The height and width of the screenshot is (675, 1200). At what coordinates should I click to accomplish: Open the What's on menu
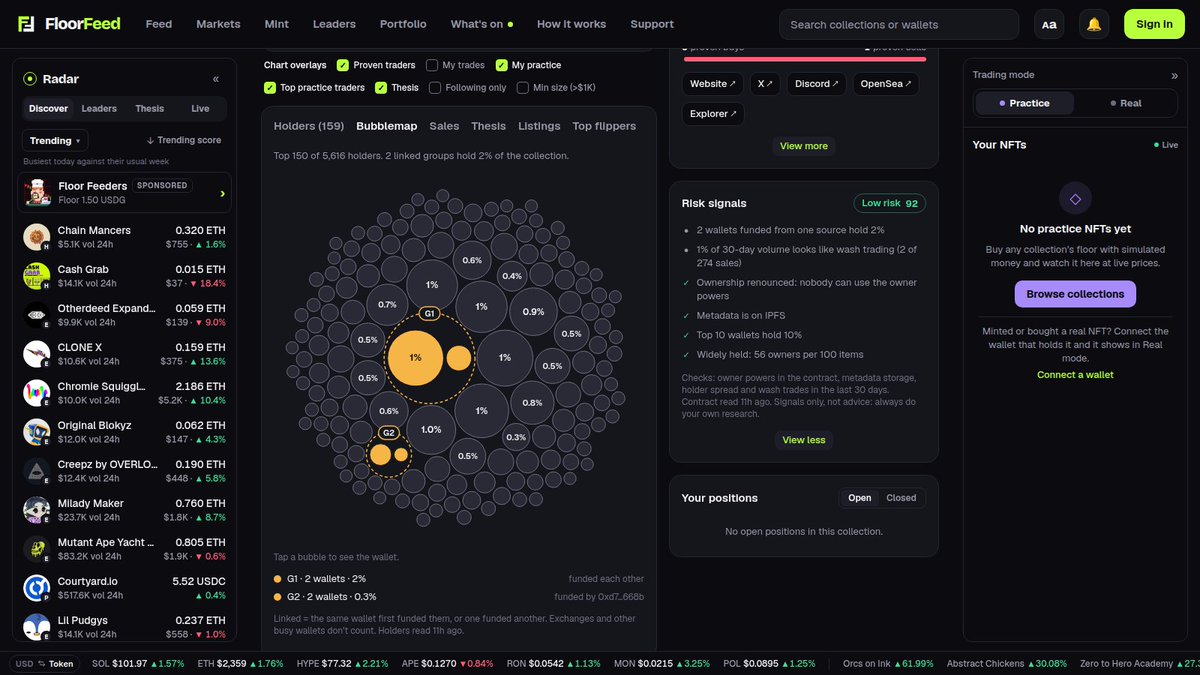click(x=482, y=24)
